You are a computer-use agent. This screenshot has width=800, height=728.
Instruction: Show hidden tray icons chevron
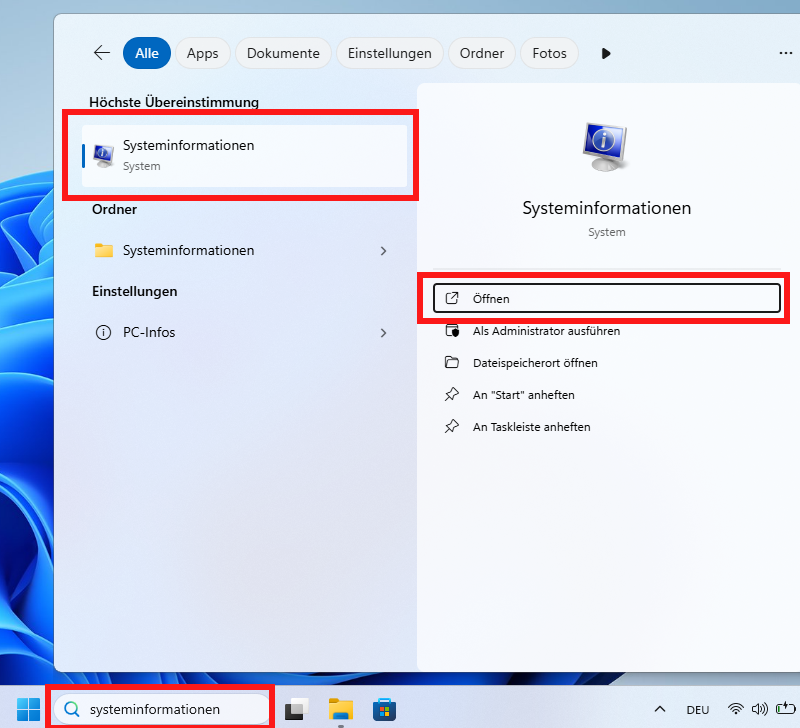click(x=660, y=709)
